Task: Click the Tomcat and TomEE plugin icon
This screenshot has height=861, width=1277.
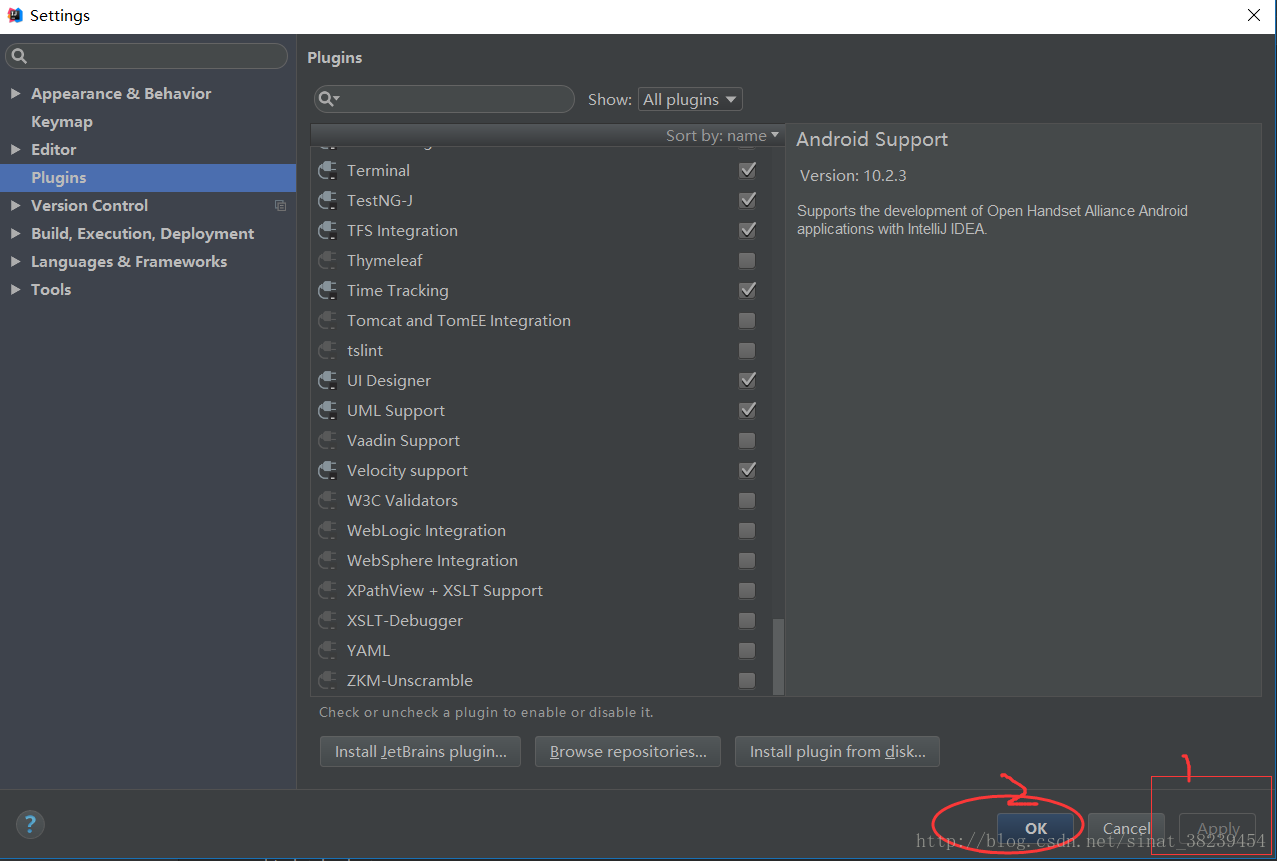Action: [x=327, y=321]
